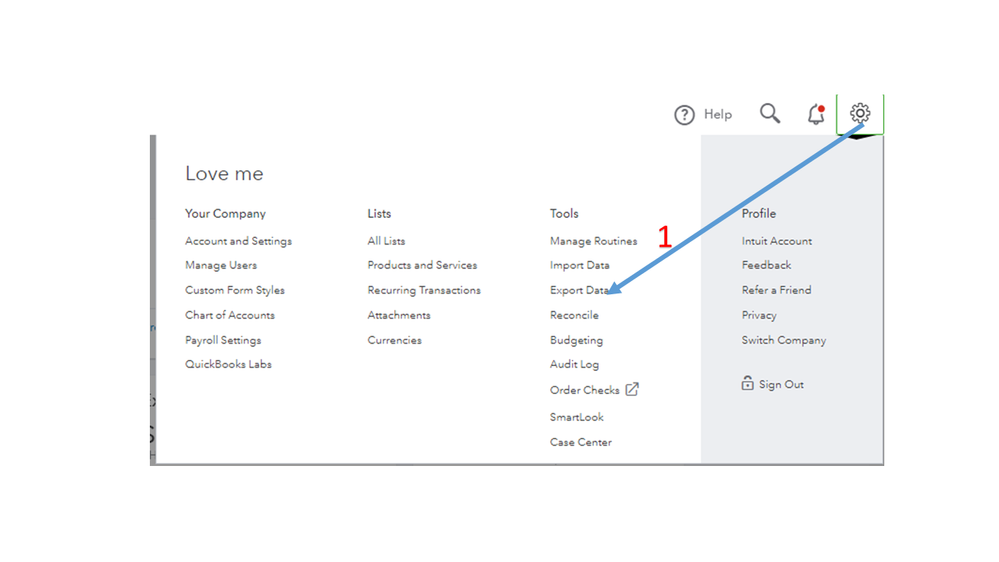Open the Audit Log
Screen dimensions: 999x562
[x=574, y=364]
